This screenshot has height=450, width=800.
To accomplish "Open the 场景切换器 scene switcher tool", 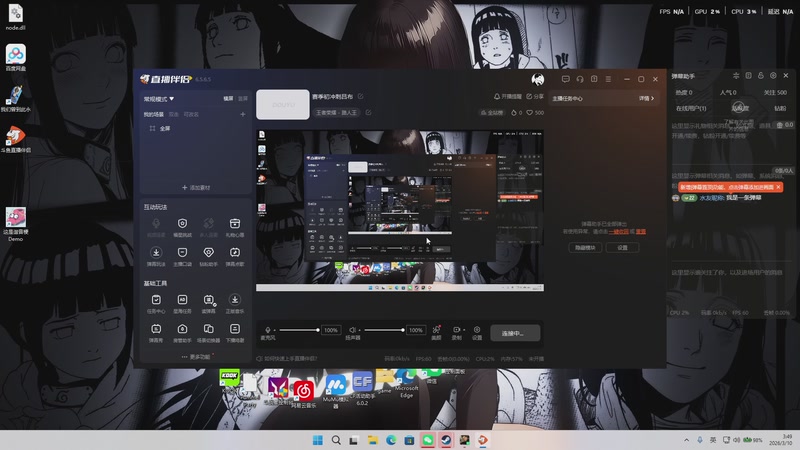I will pos(208,333).
